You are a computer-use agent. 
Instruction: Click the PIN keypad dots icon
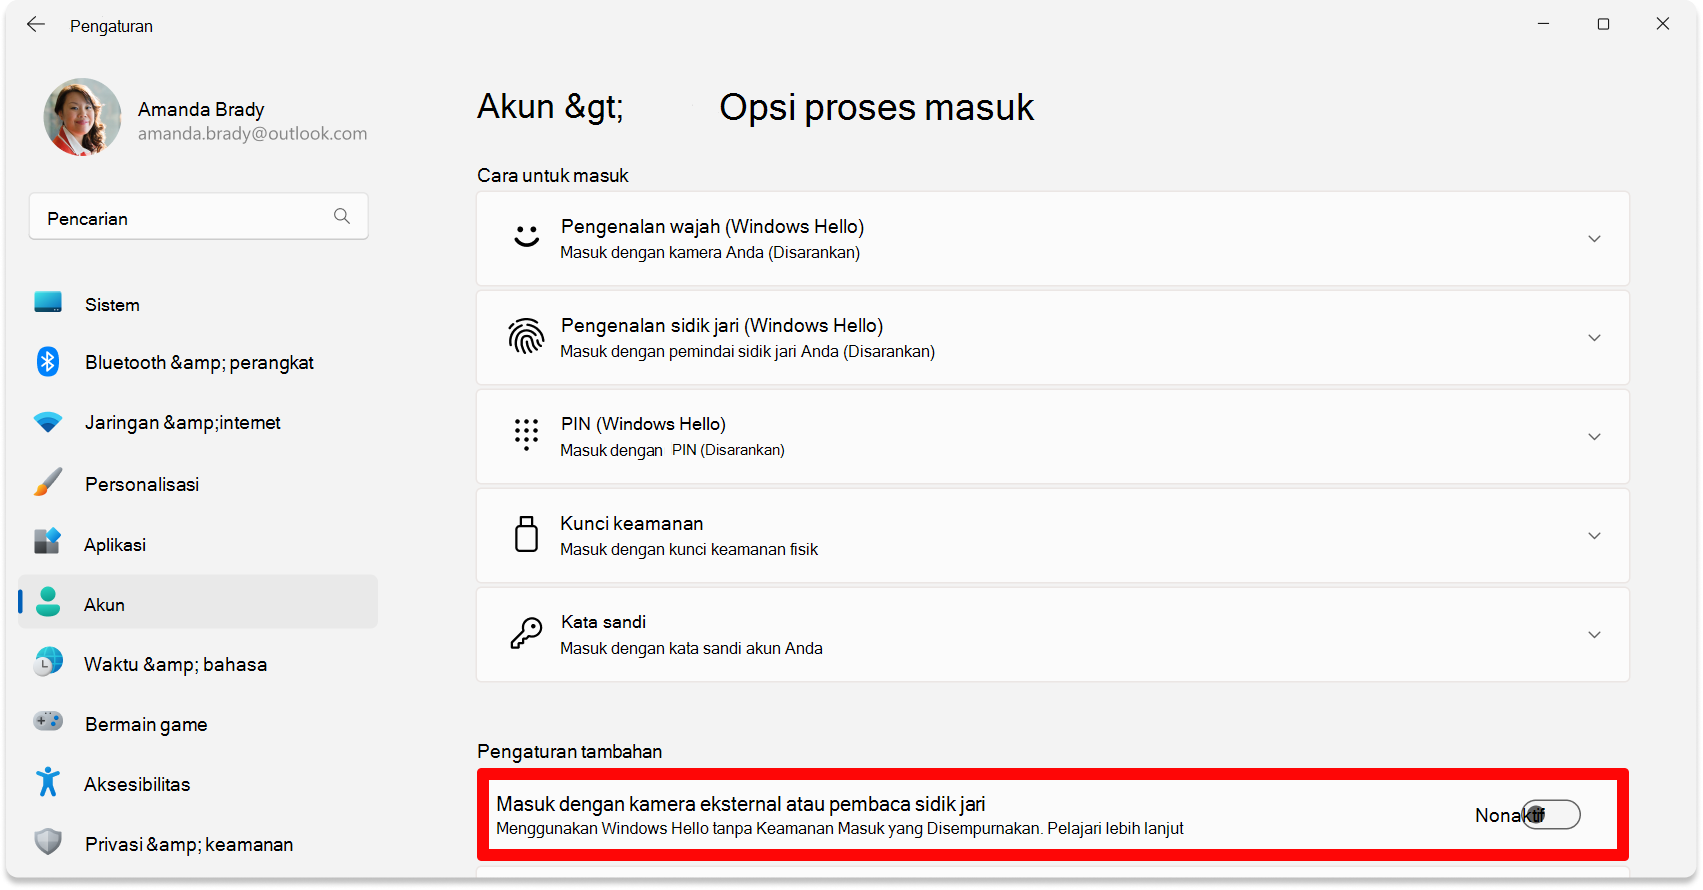click(x=526, y=435)
